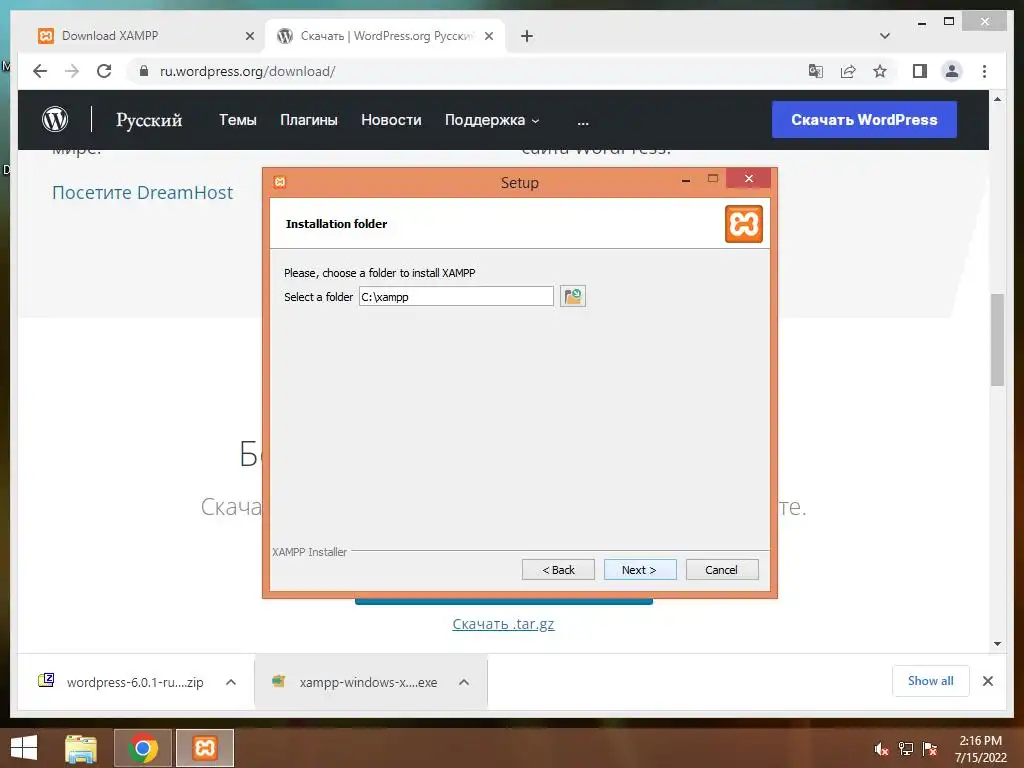
Task: Open the Windows Start menu
Action: tap(24, 748)
